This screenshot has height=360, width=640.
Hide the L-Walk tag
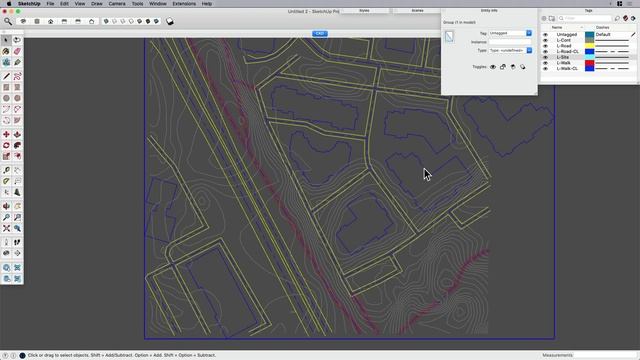point(545,63)
